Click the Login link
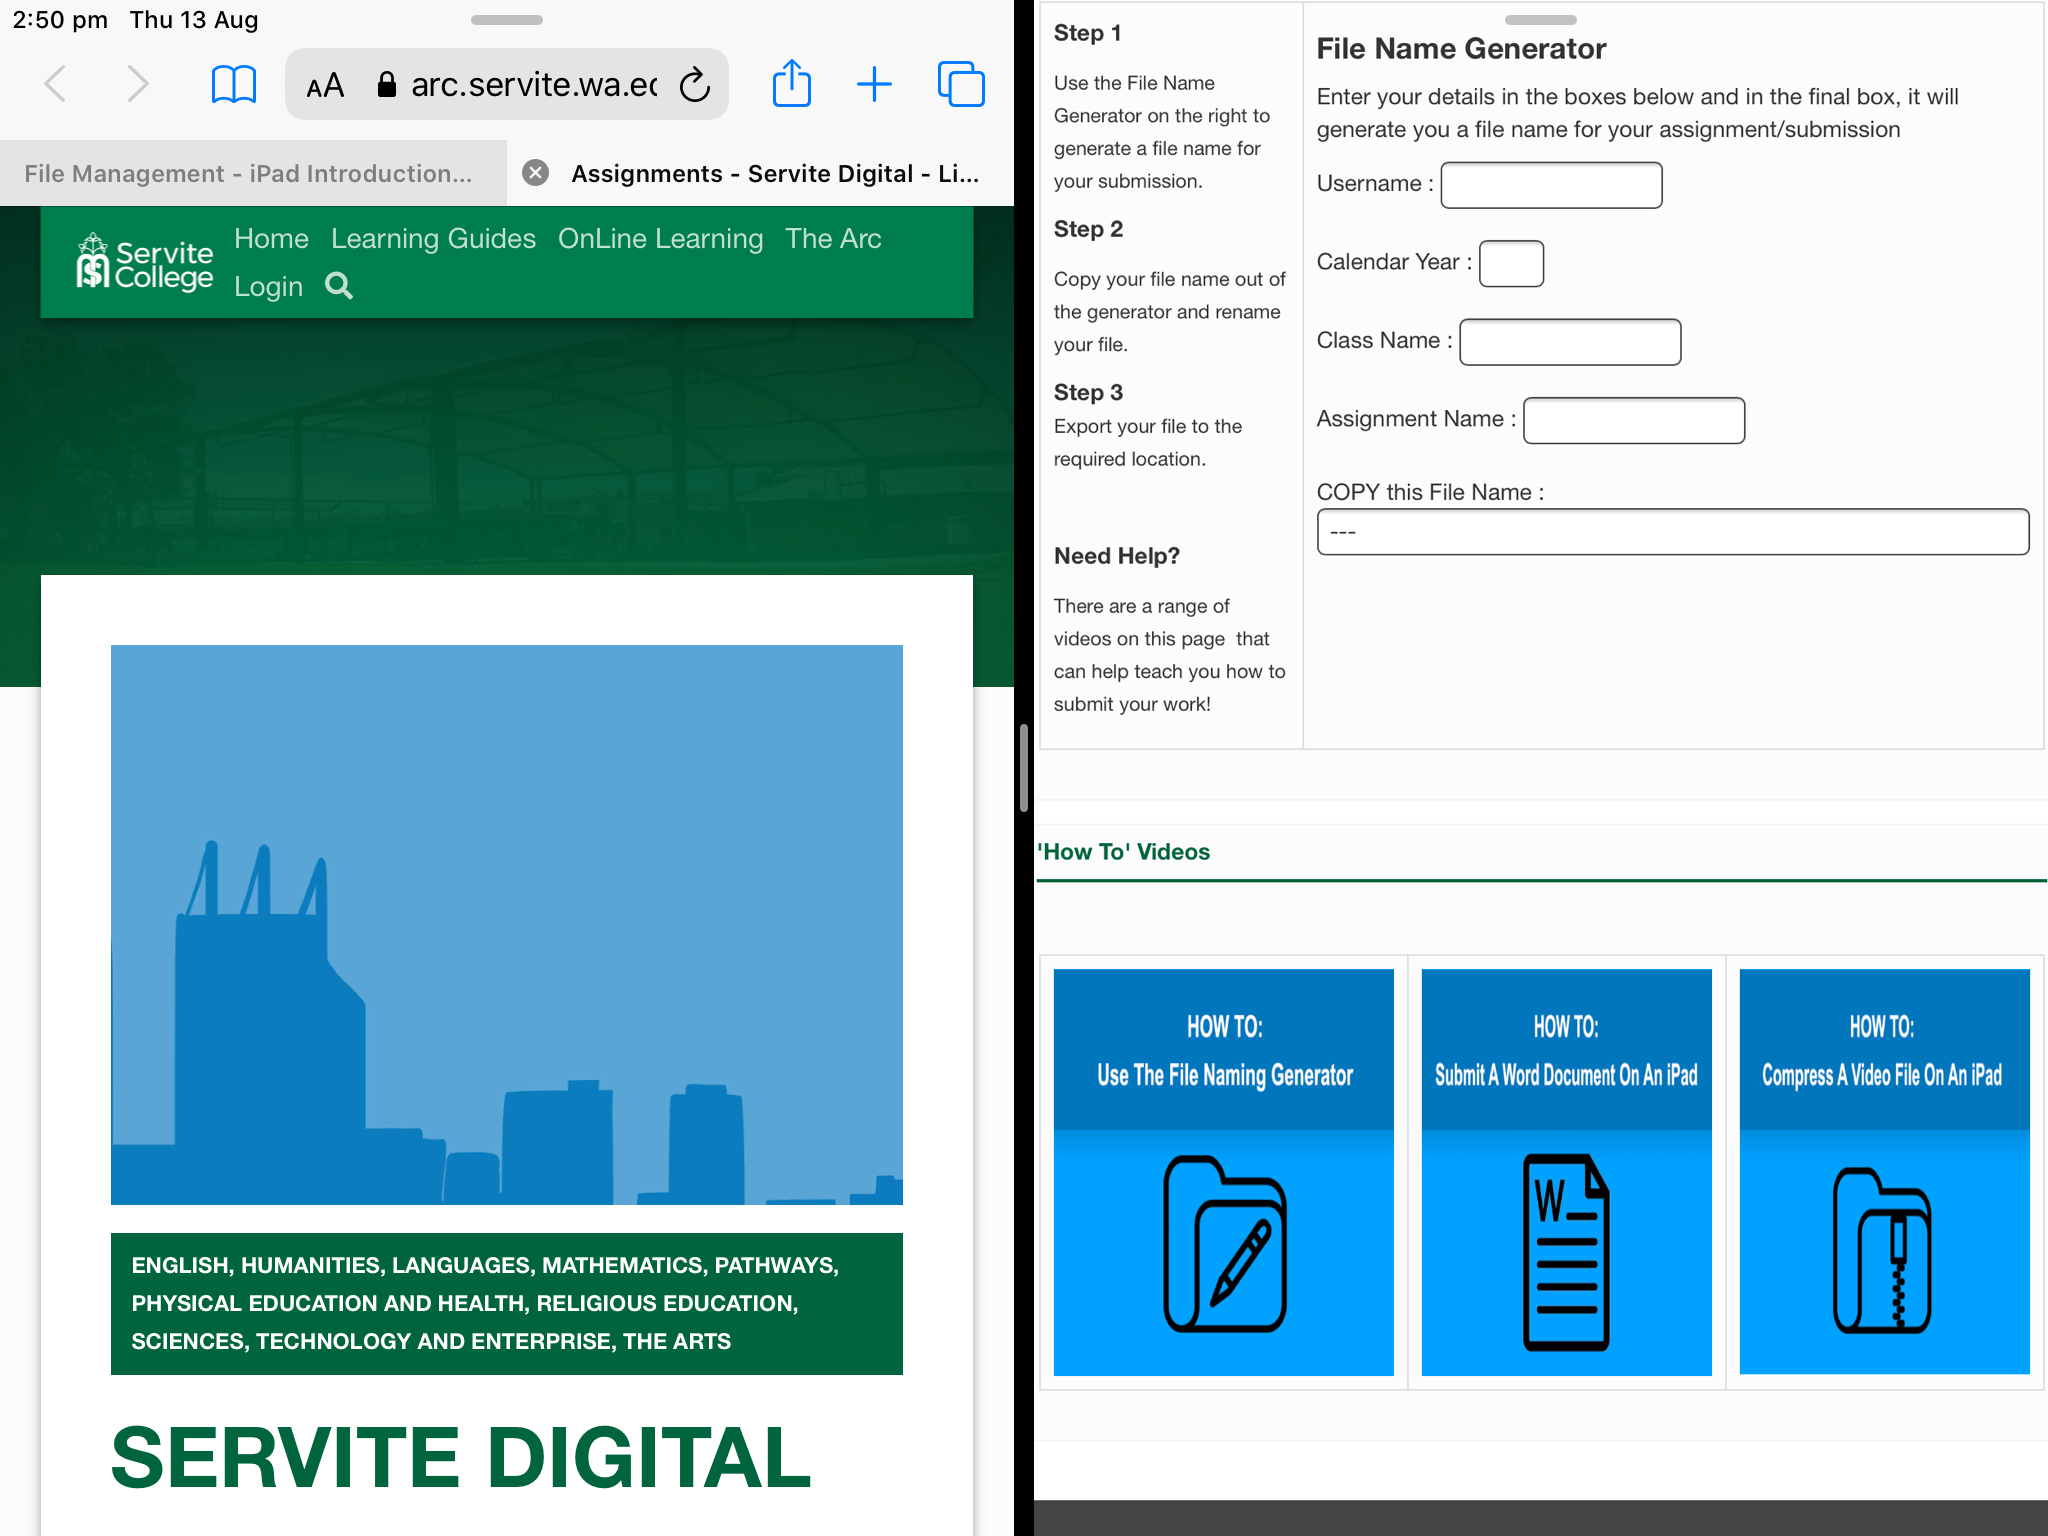This screenshot has width=2048, height=1536. click(268, 286)
